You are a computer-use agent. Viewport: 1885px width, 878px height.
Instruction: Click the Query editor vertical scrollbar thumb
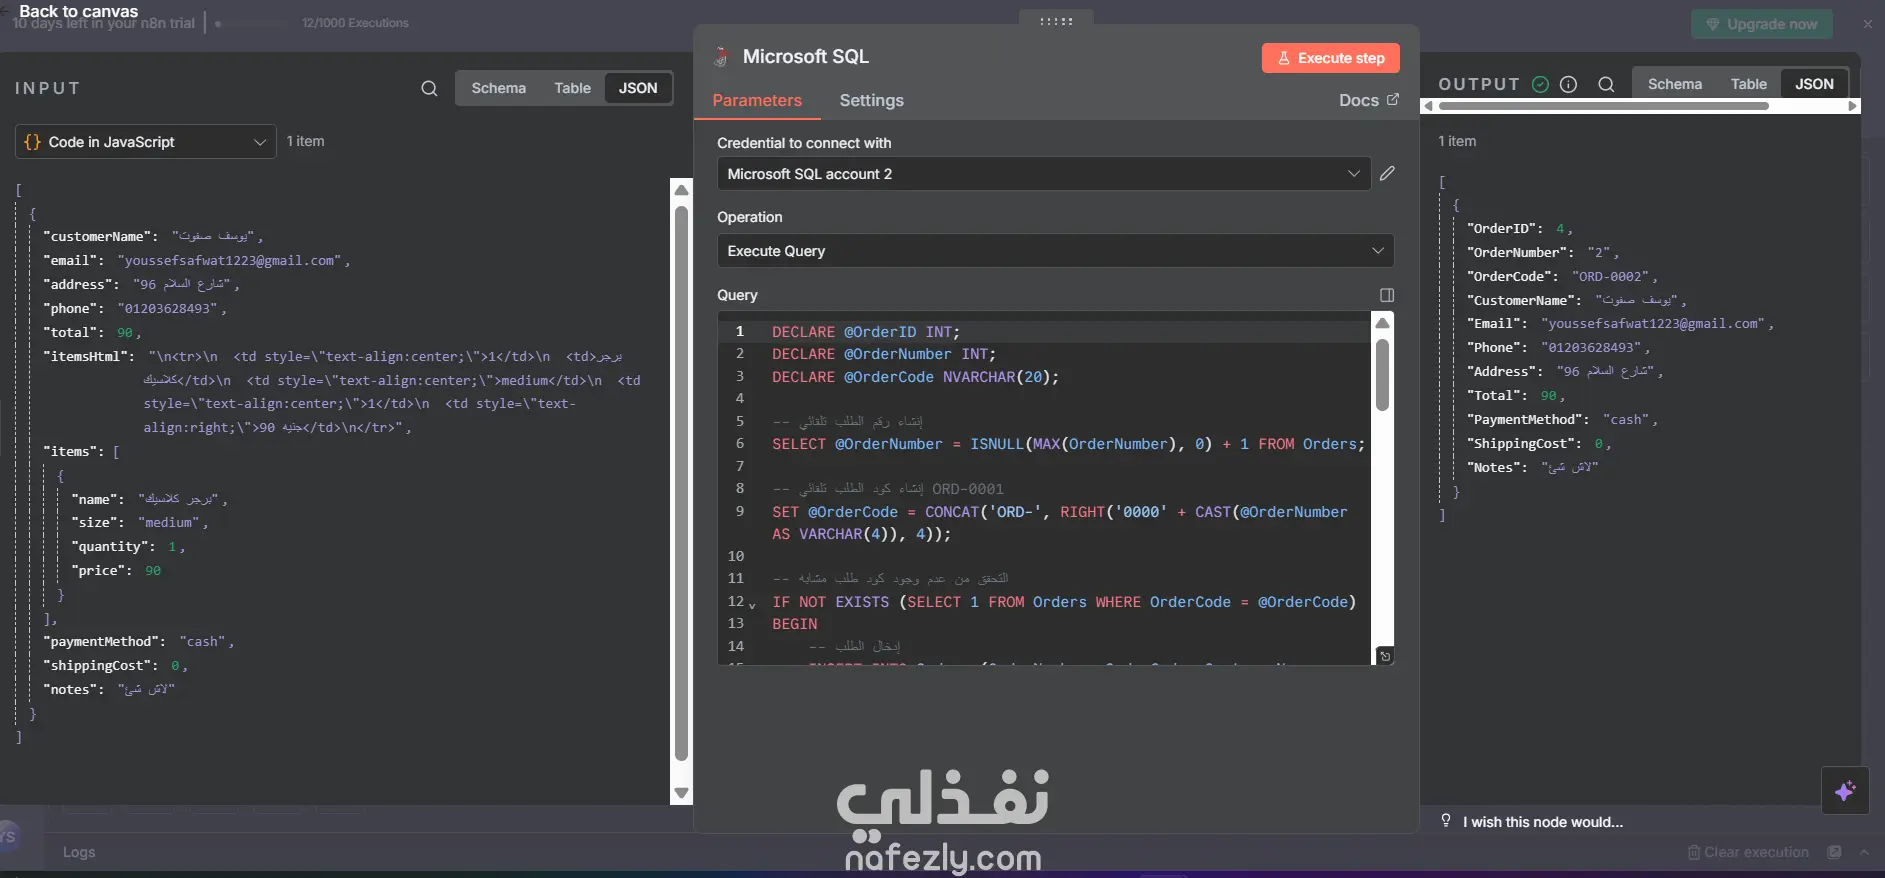[x=1383, y=375]
